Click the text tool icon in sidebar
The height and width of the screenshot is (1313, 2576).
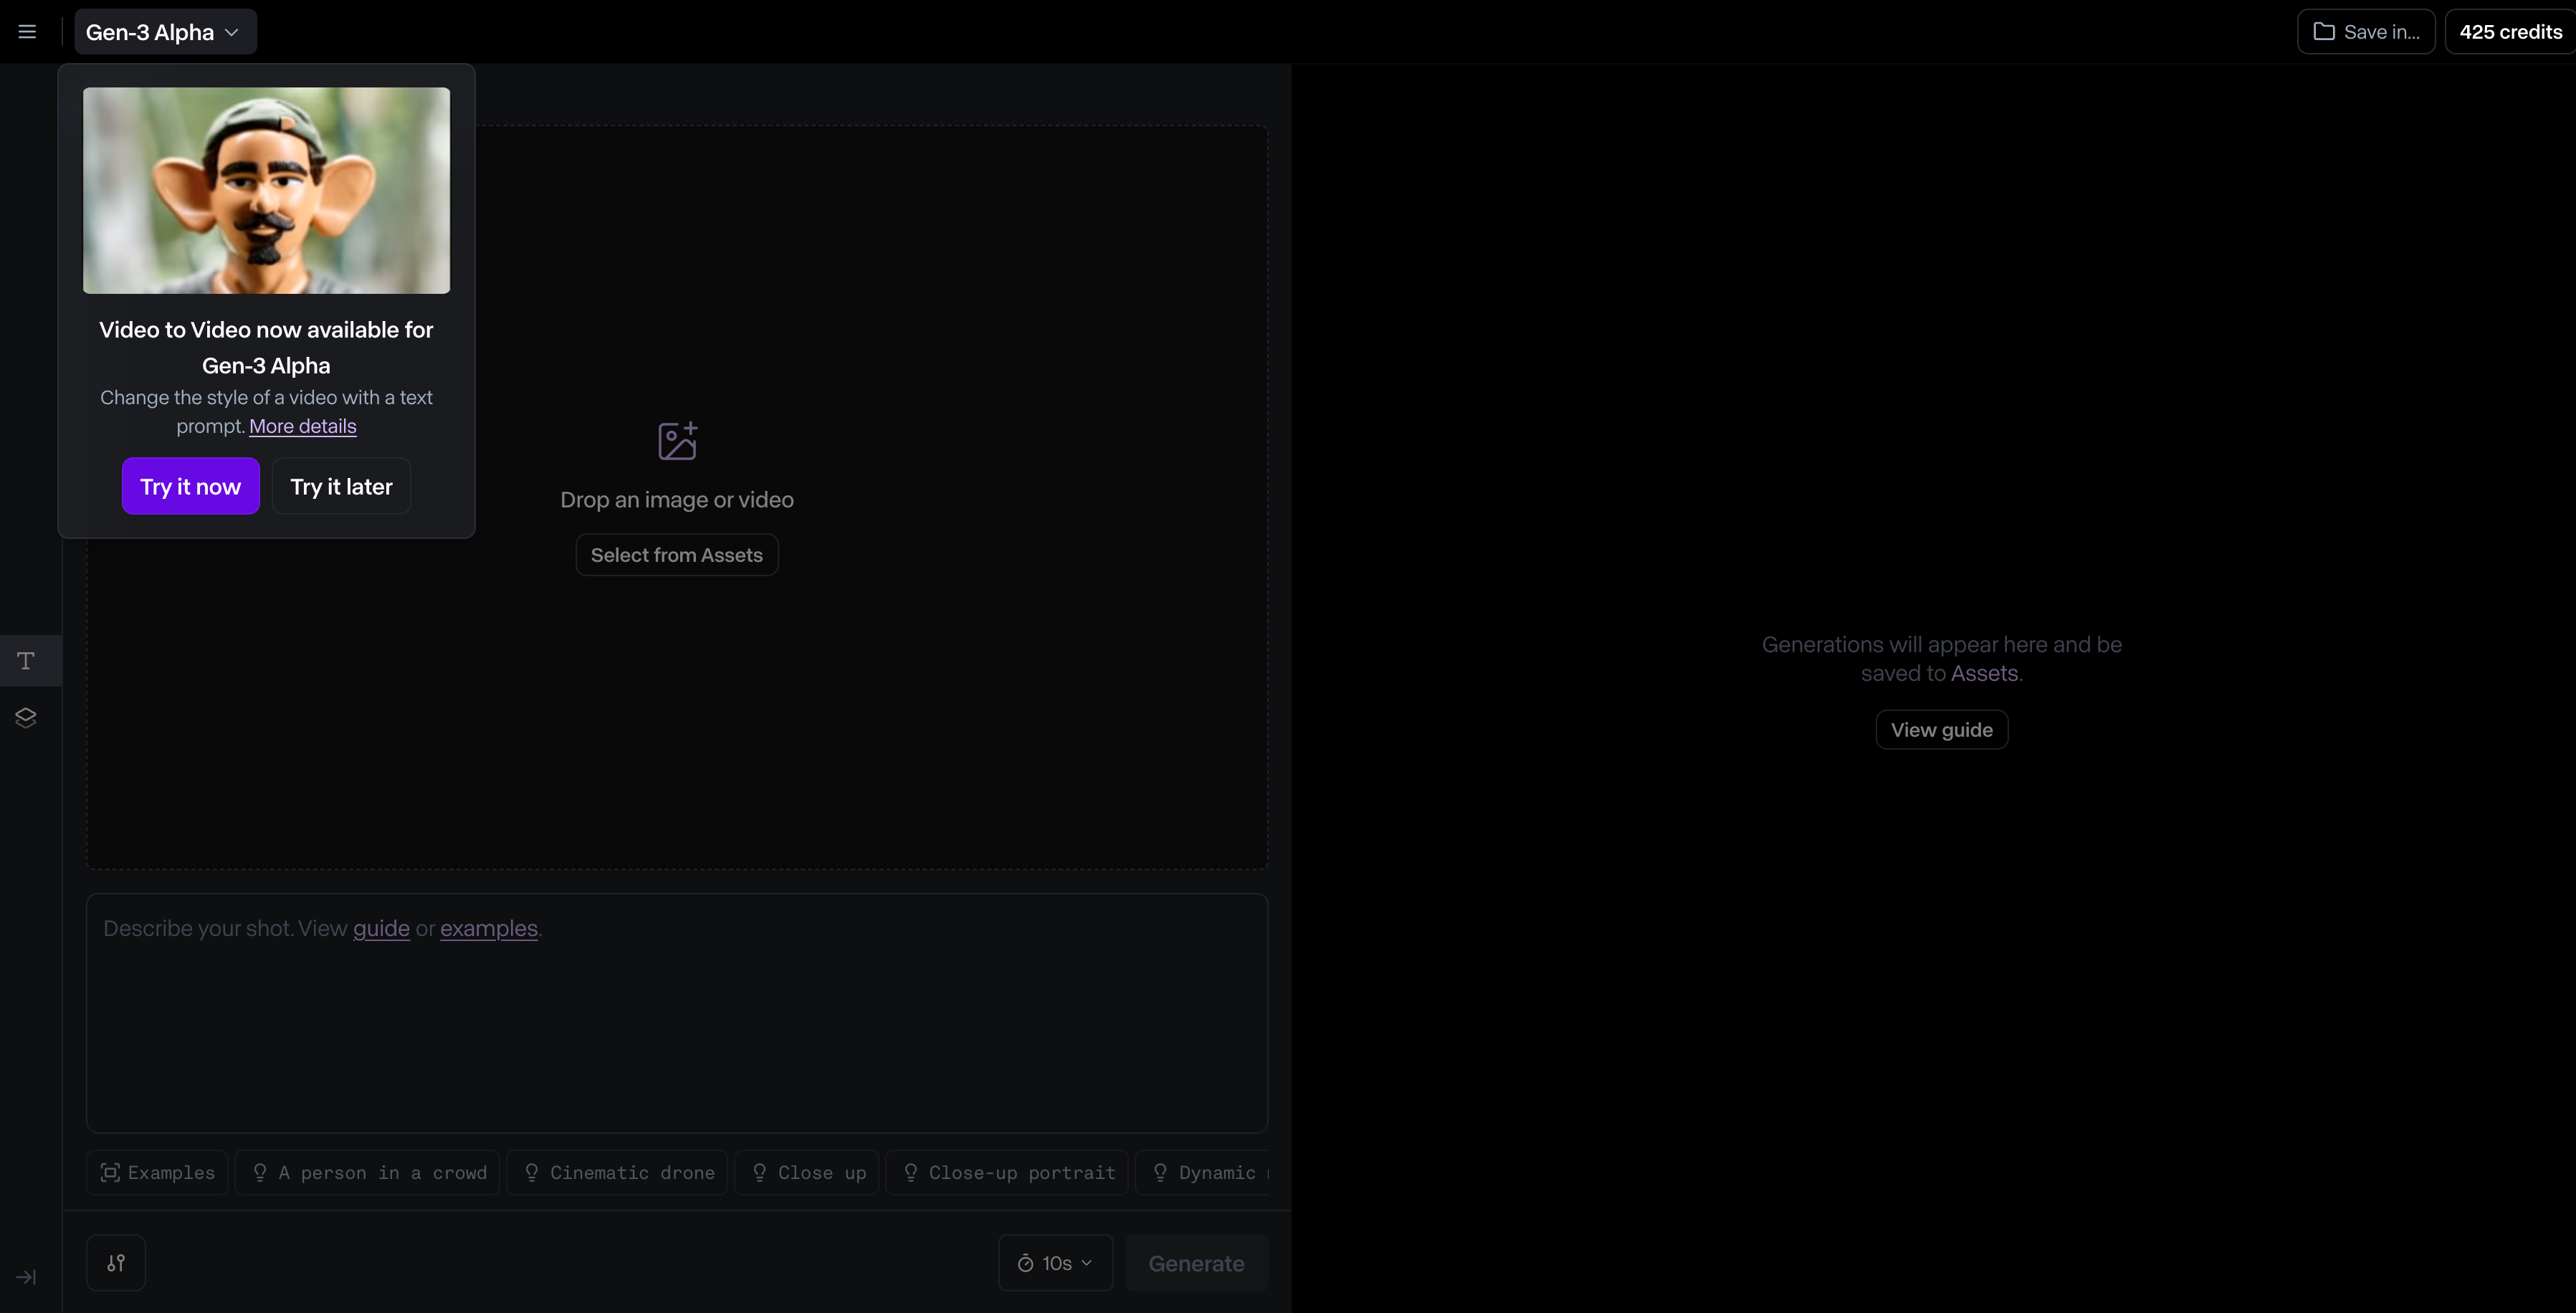click(x=25, y=660)
